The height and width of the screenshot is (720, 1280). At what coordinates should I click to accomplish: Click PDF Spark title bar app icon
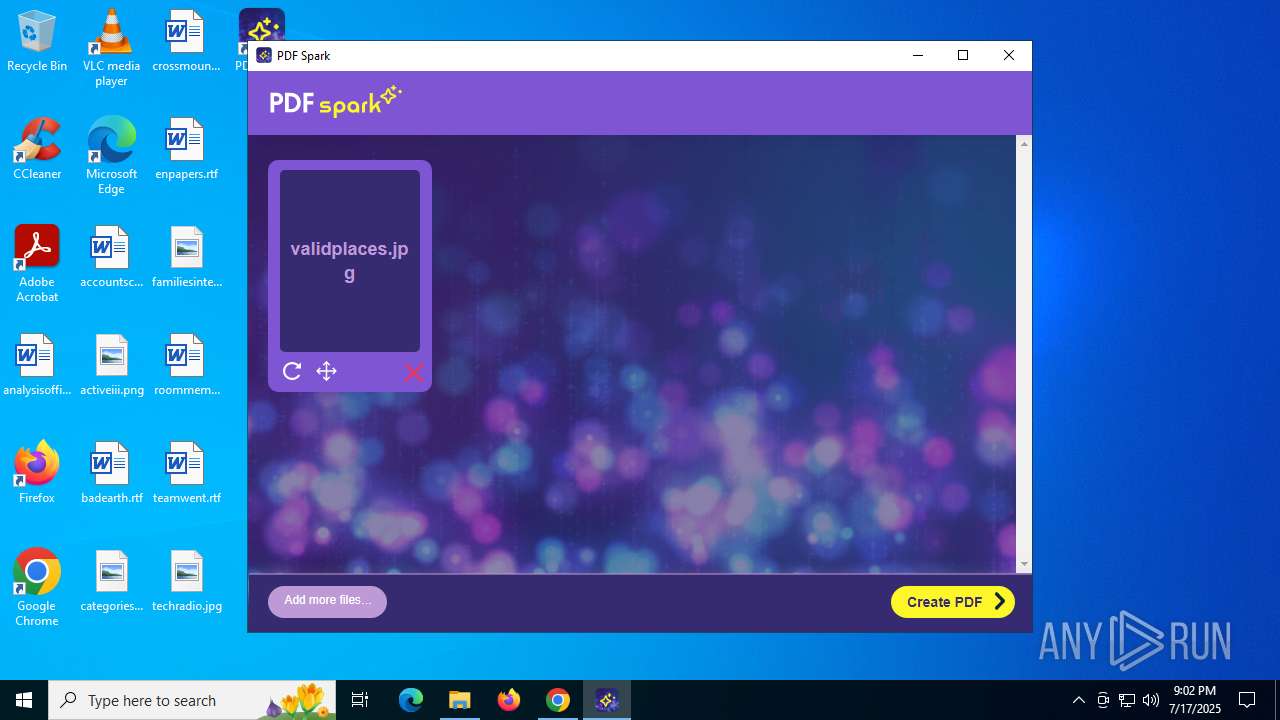264,56
